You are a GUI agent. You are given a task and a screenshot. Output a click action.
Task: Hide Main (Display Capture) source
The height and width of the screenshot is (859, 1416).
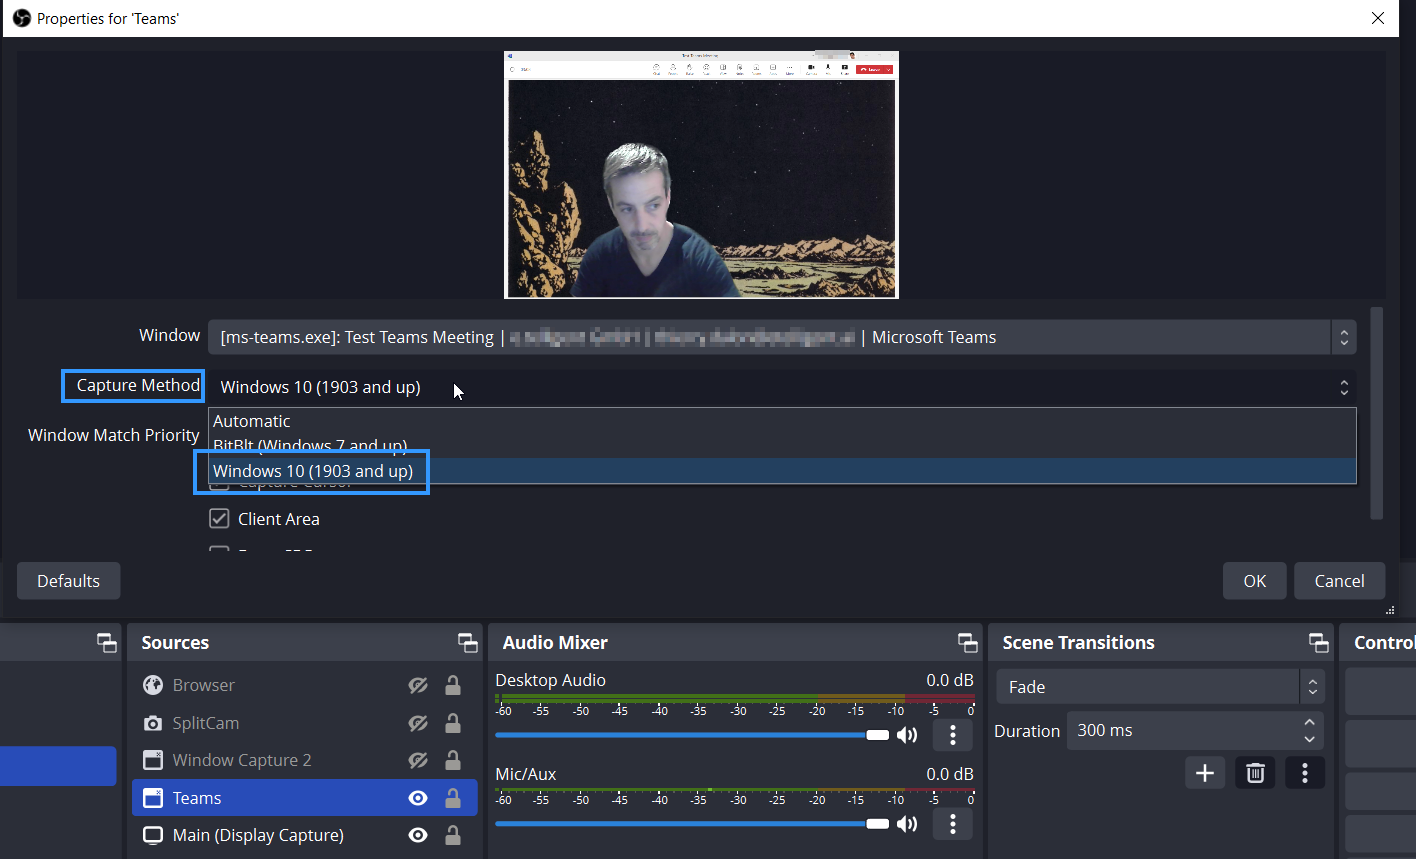point(418,835)
